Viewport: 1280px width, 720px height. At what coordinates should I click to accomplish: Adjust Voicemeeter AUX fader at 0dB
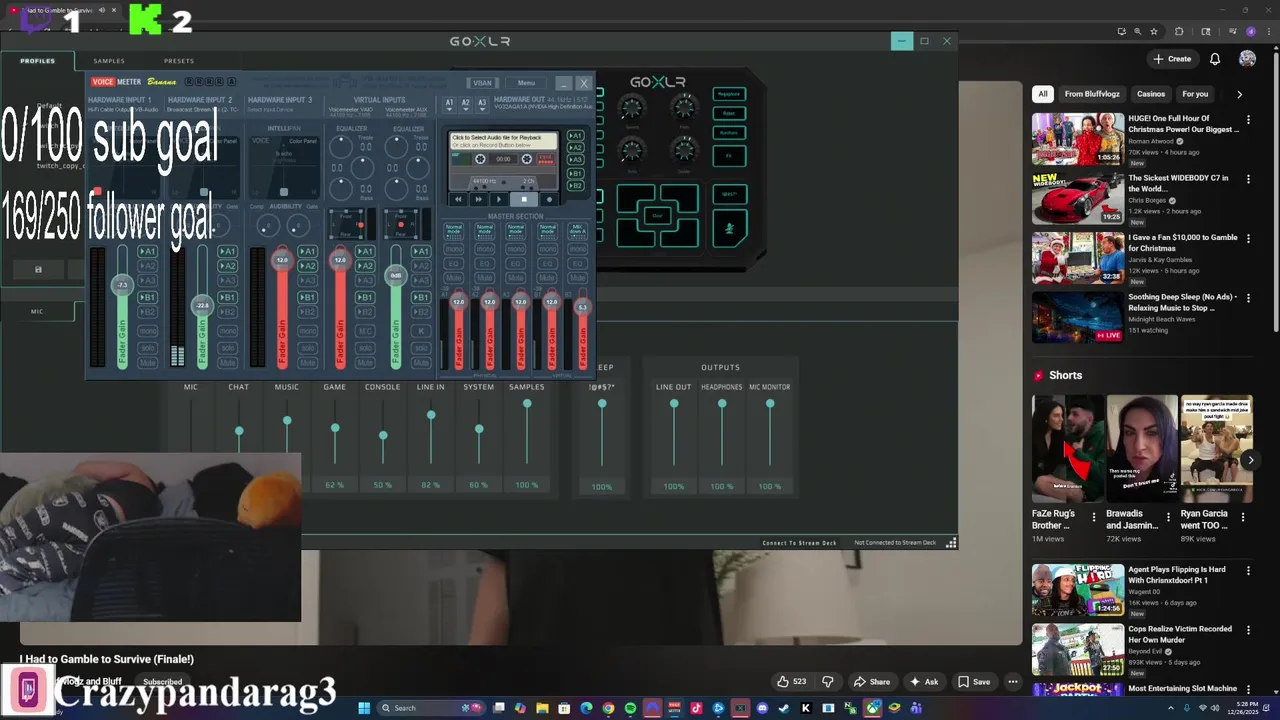(396, 276)
